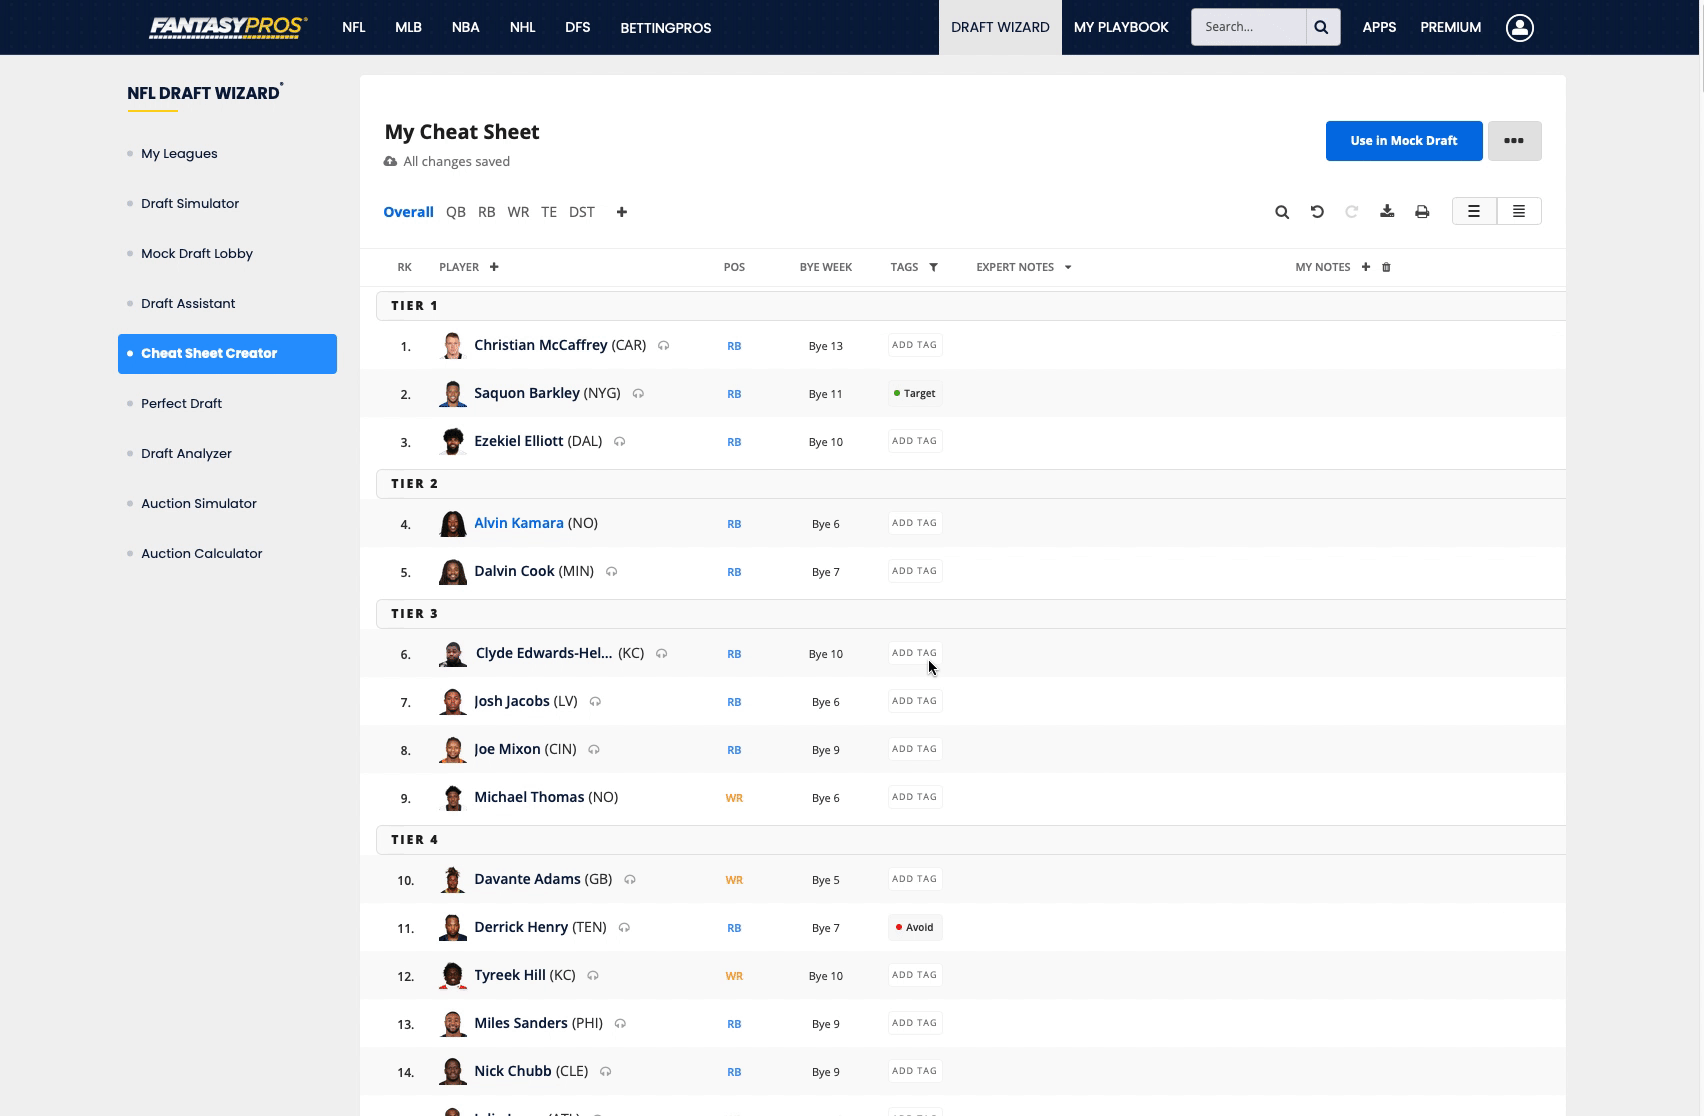
Task: Open notes icon beside Miles Sanders
Action: click(620, 1024)
